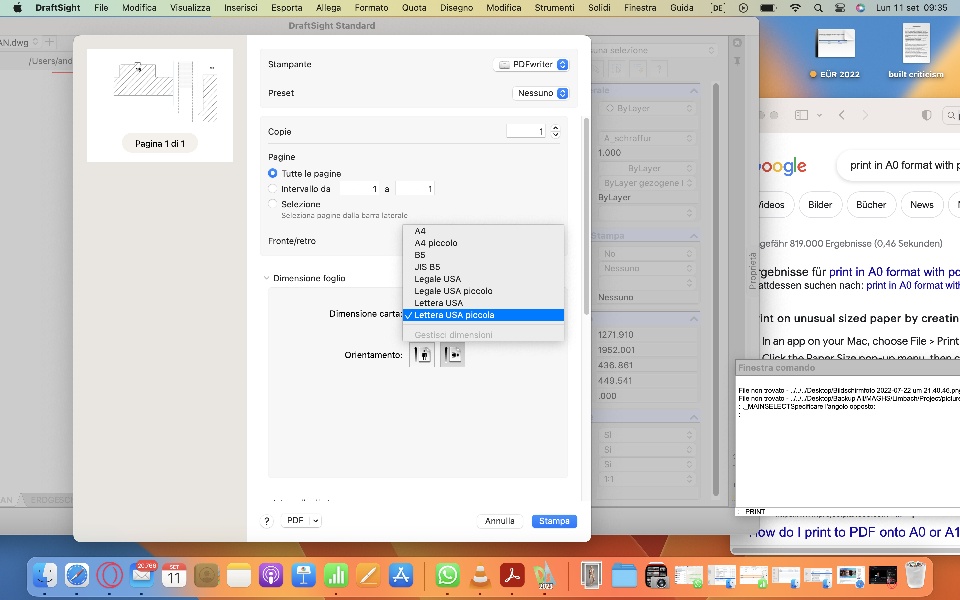This screenshot has height=600, width=960.
Task: Open Spotlight search in menu bar
Action: 818,8
